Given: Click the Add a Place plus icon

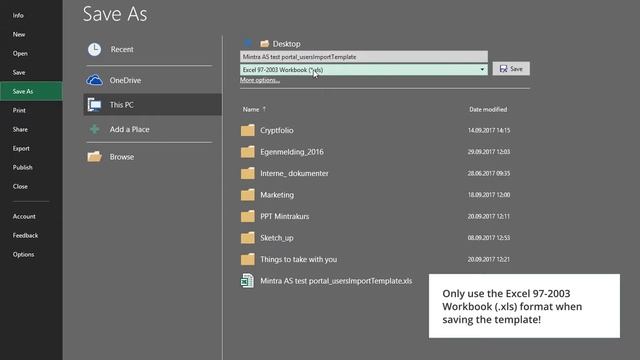Looking at the screenshot, I should (x=94, y=129).
